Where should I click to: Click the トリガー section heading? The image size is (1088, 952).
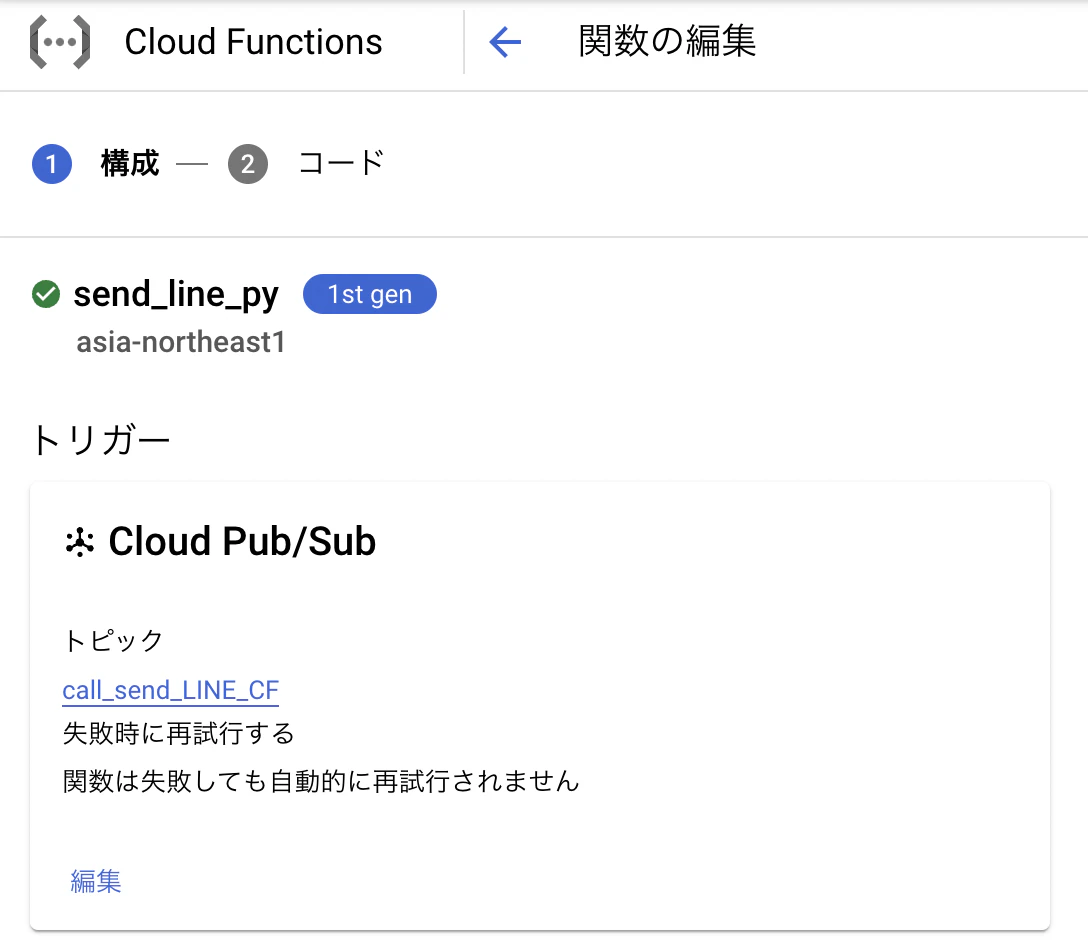101,440
